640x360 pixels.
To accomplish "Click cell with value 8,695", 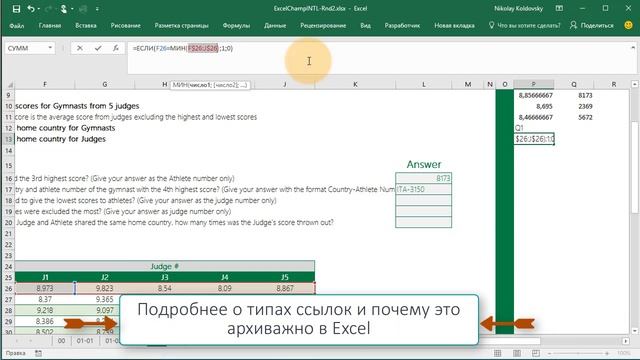I will (x=534, y=106).
